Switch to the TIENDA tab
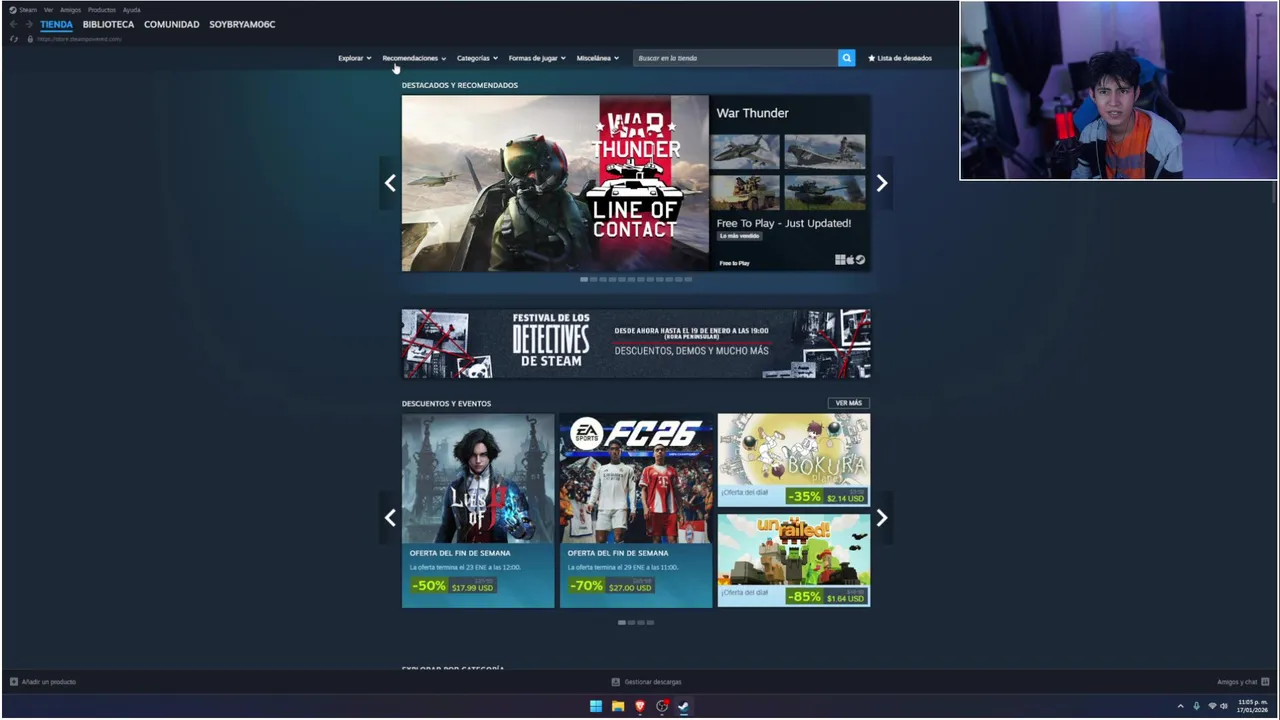Viewport: 1280px width, 720px height. pos(56,24)
